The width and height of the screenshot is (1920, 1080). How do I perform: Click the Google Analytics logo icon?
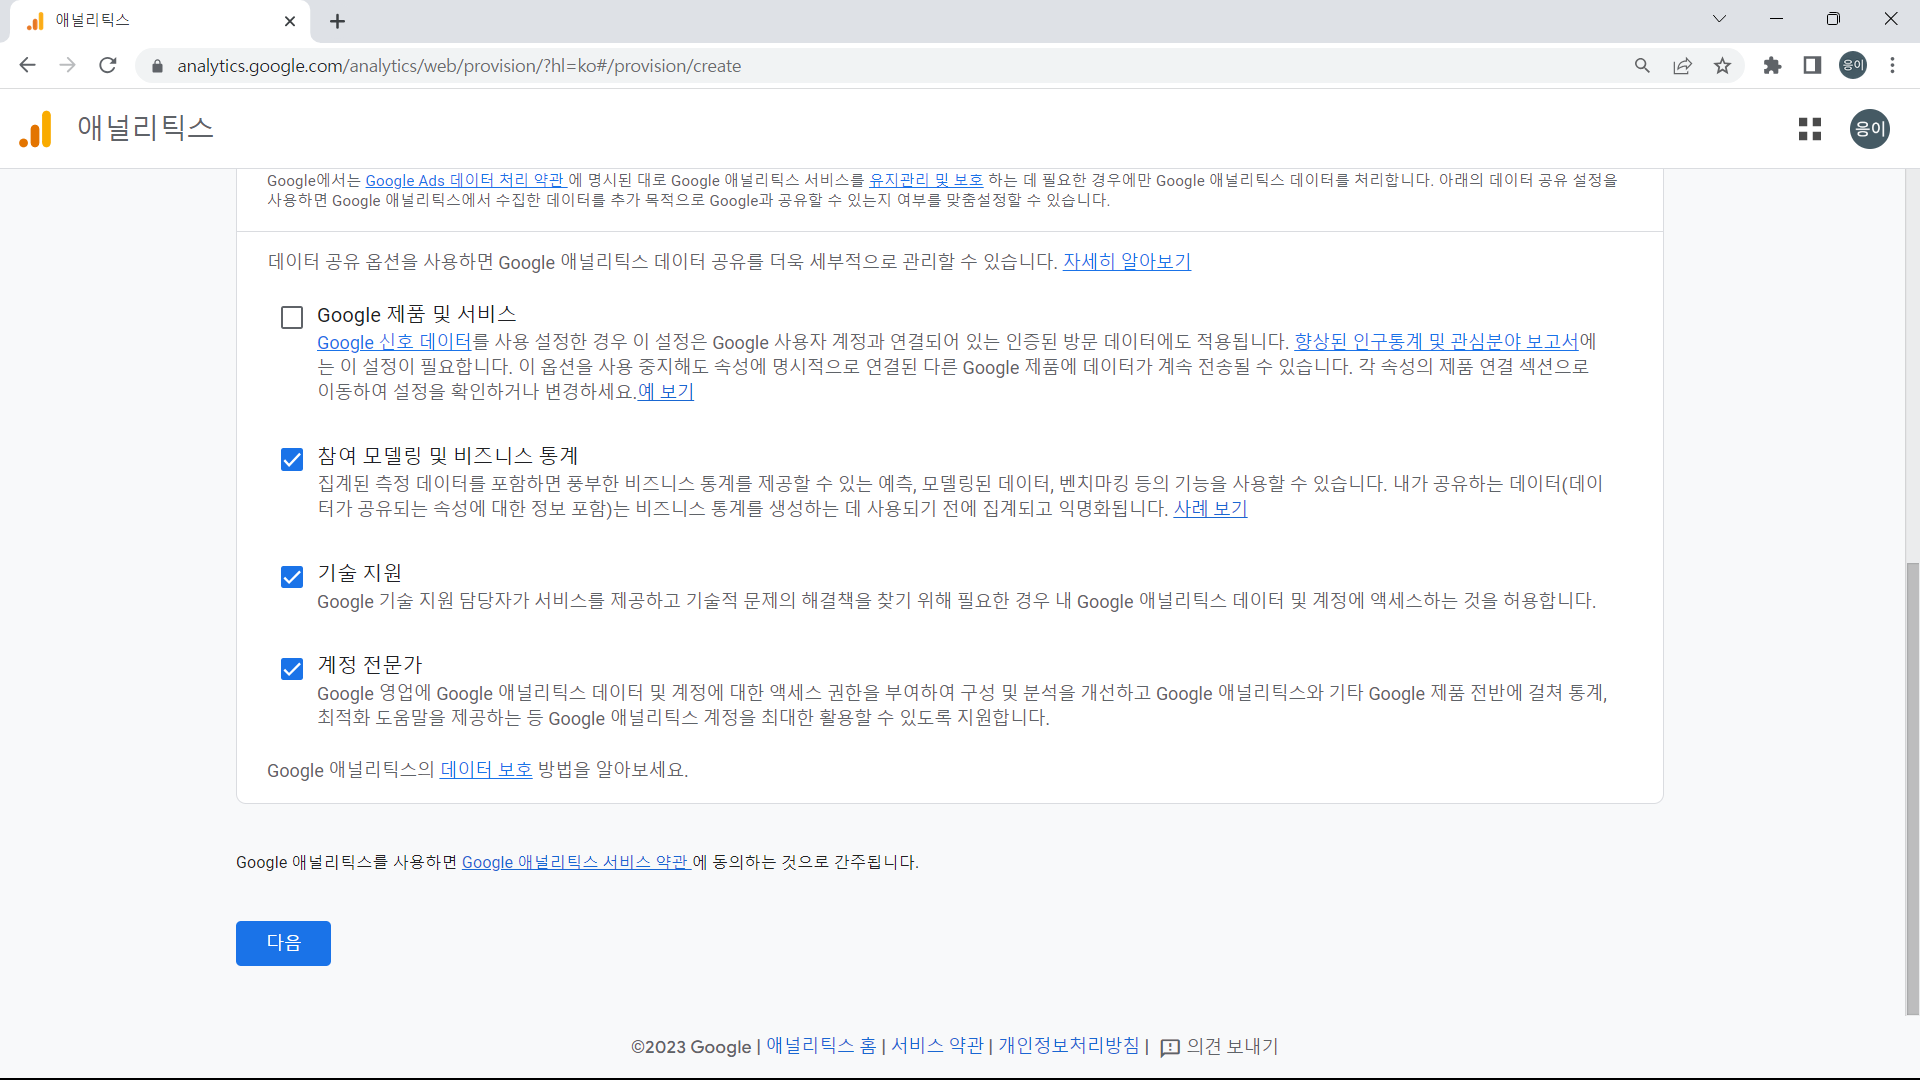coord(34,129)
